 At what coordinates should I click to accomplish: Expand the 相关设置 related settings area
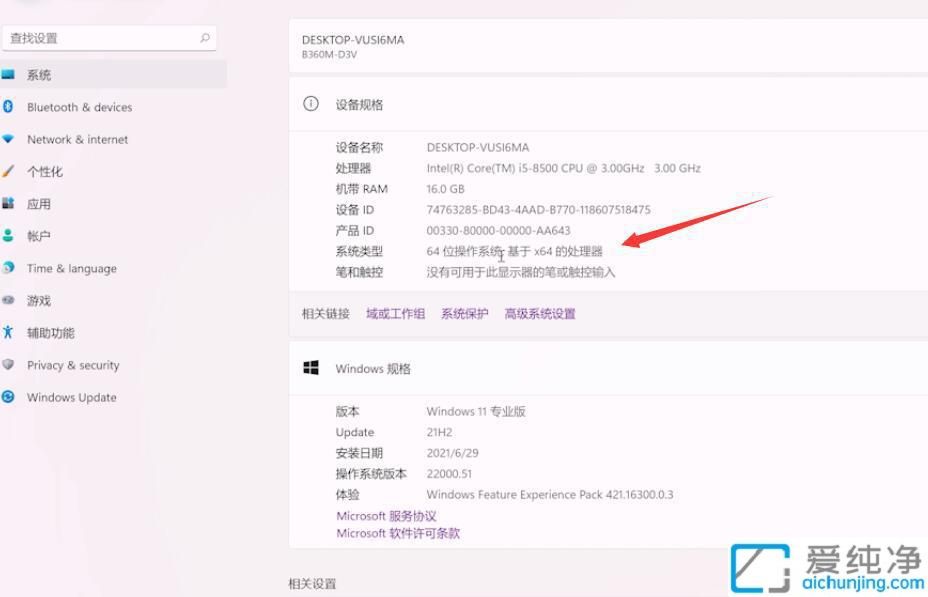(311, 583)
